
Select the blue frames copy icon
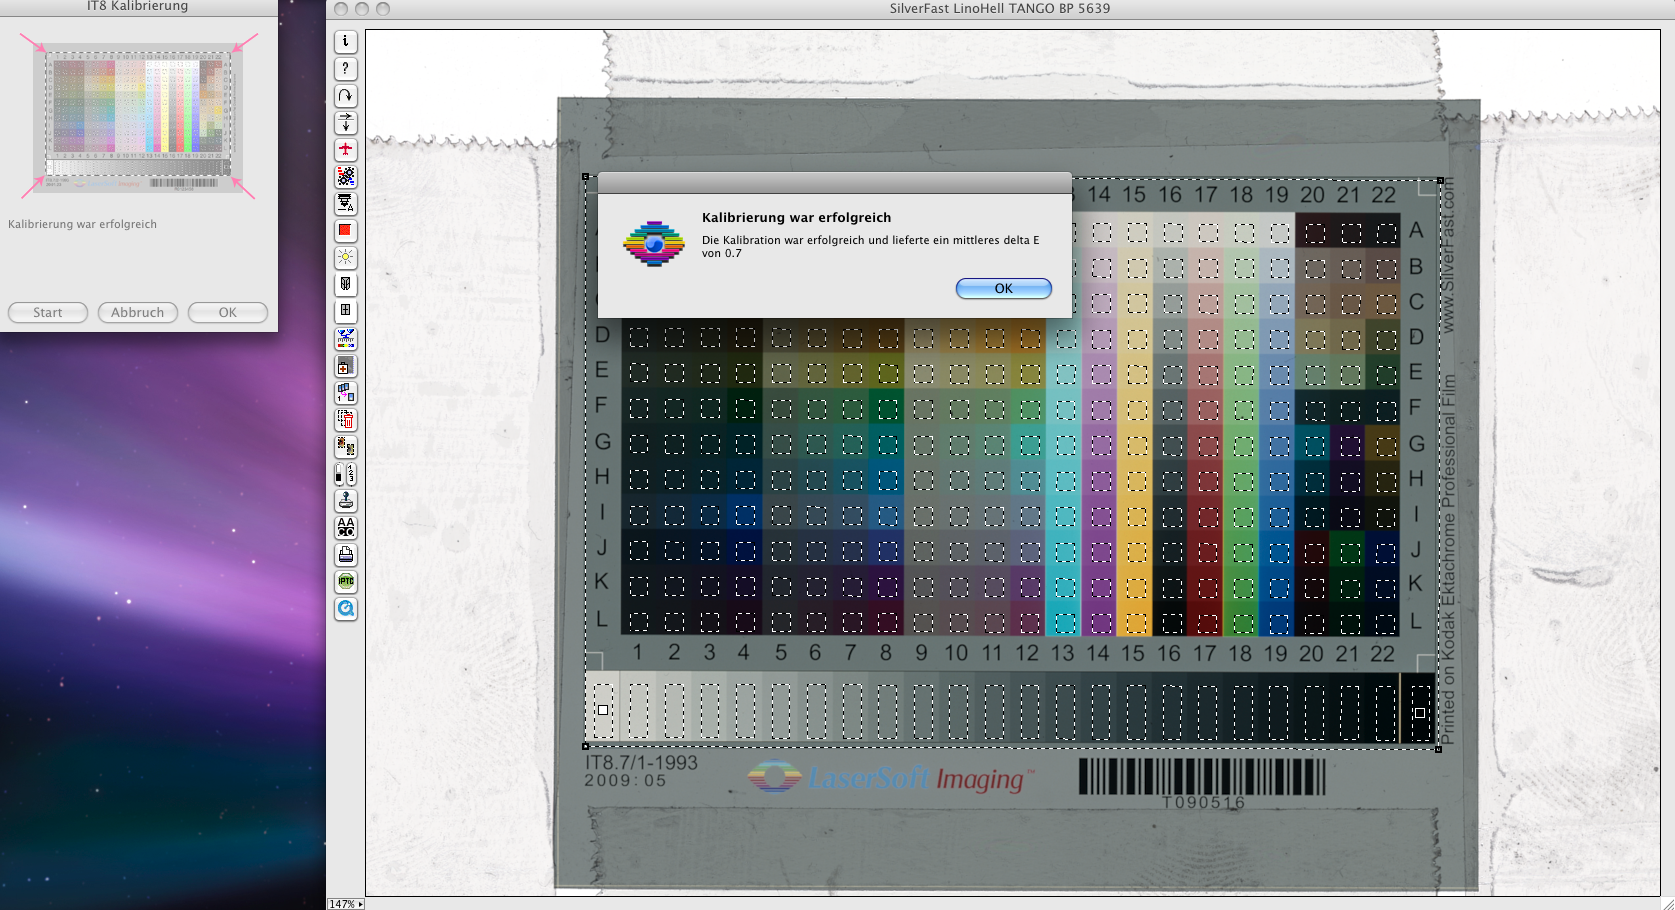[345, 393]
